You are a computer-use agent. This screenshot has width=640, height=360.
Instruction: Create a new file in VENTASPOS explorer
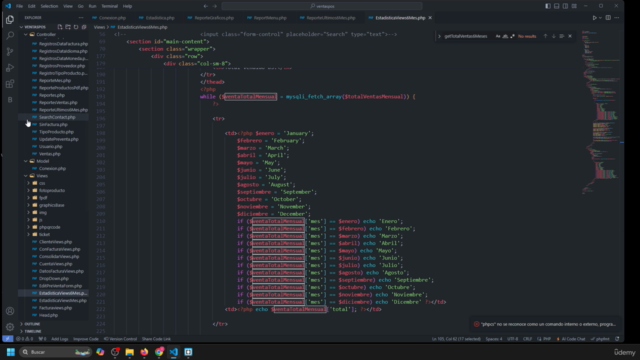pos(60,27)
